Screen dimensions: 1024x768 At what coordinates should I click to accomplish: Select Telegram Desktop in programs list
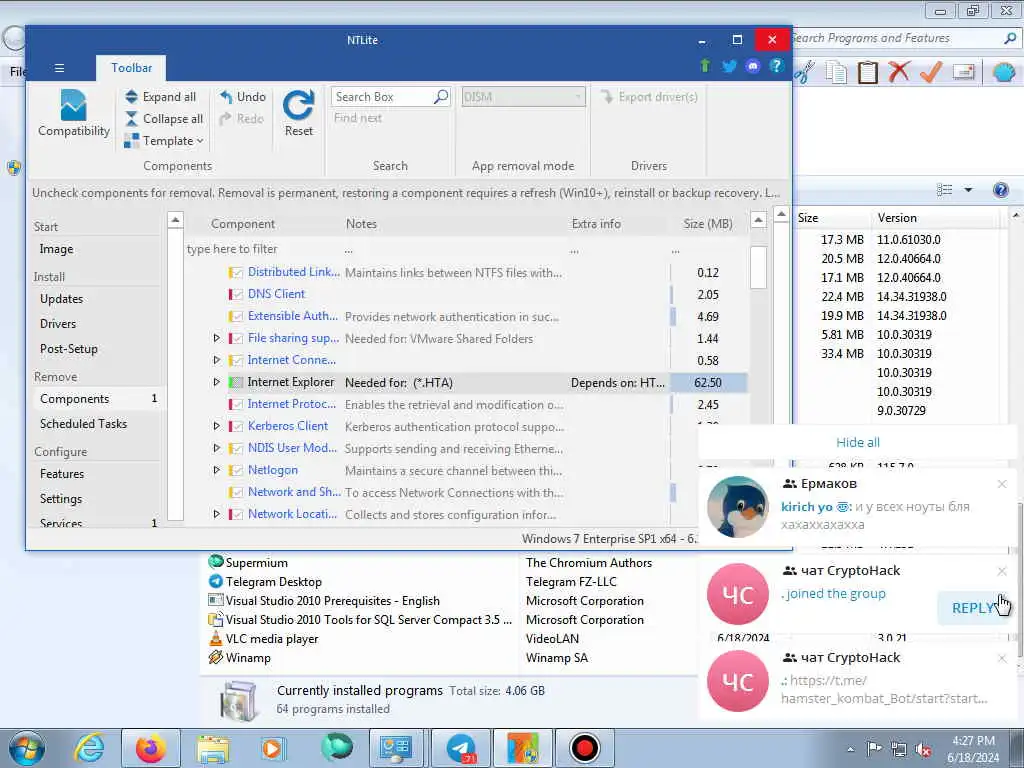pos(274,582)
